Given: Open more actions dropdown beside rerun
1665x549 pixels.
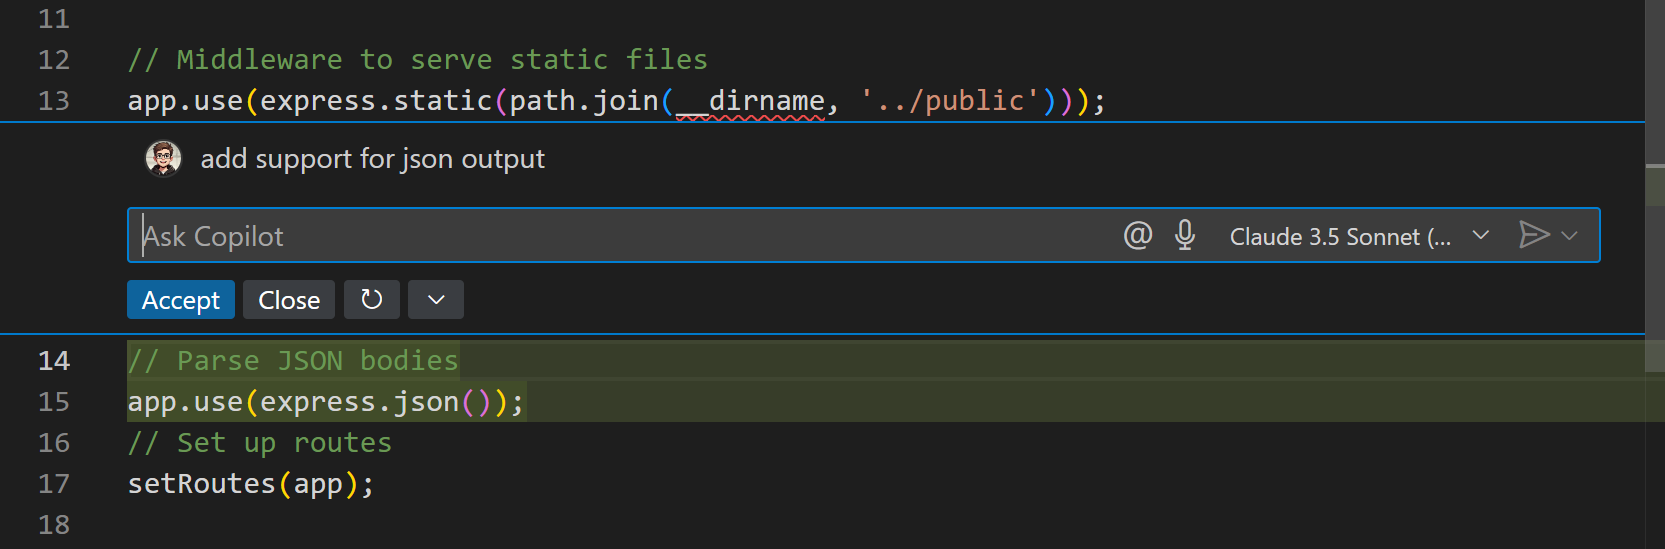Looking at the screenshot, I should [x=436, y=300].
